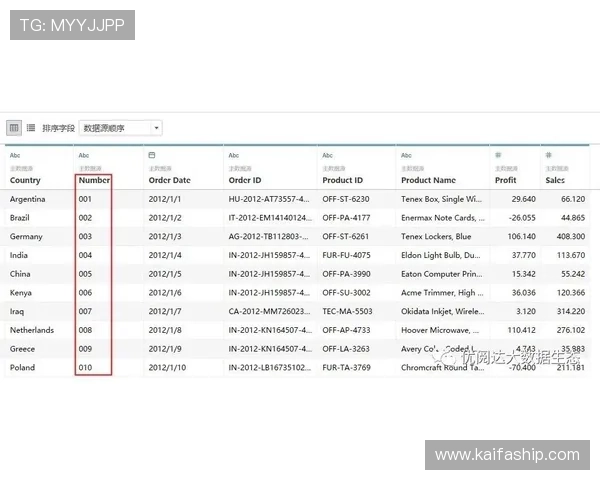The image size is (600, 480).
Task: Select the Number column header
Action: [95, 180]
